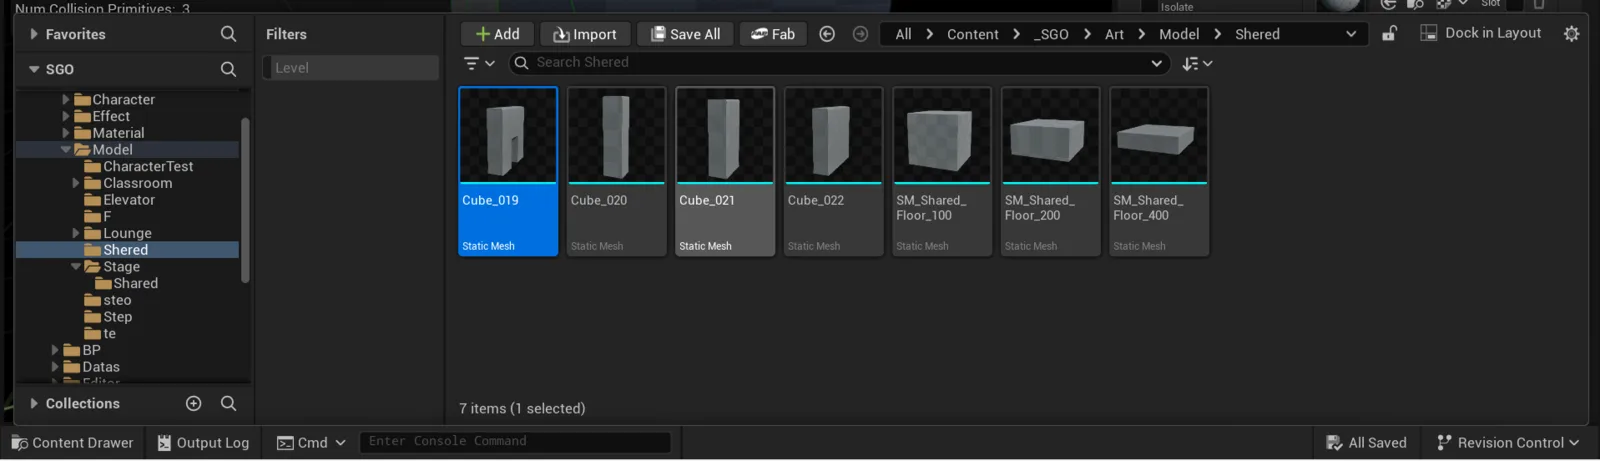The width and height of the screenshot is (1600, 461).
Task: Expand the Collections section
Action: [34, 403]
